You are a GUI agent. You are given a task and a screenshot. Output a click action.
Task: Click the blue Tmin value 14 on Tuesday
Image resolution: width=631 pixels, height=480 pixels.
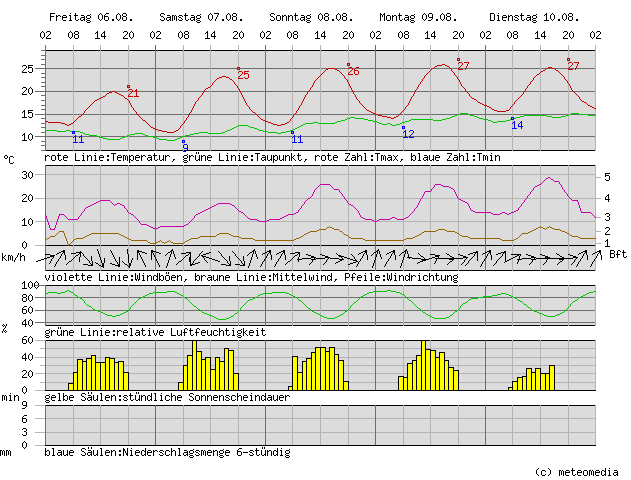(517, 125)
